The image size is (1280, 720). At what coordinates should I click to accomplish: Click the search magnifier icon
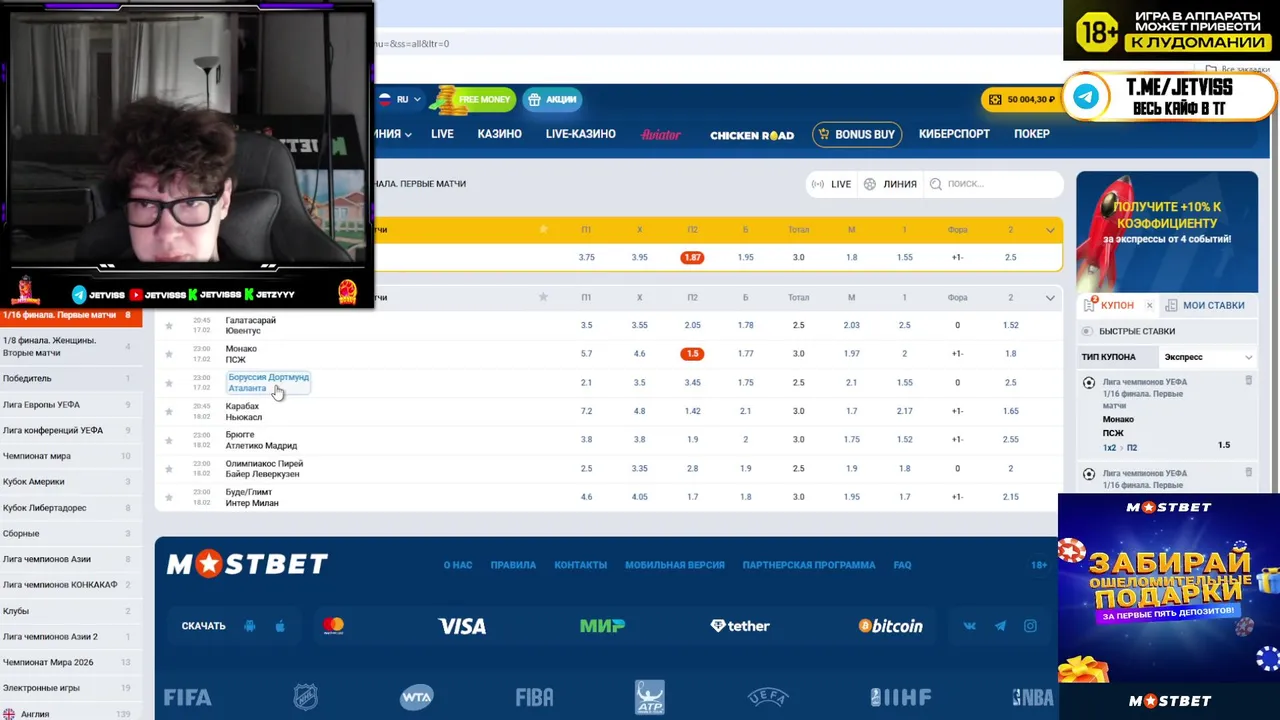936,184
